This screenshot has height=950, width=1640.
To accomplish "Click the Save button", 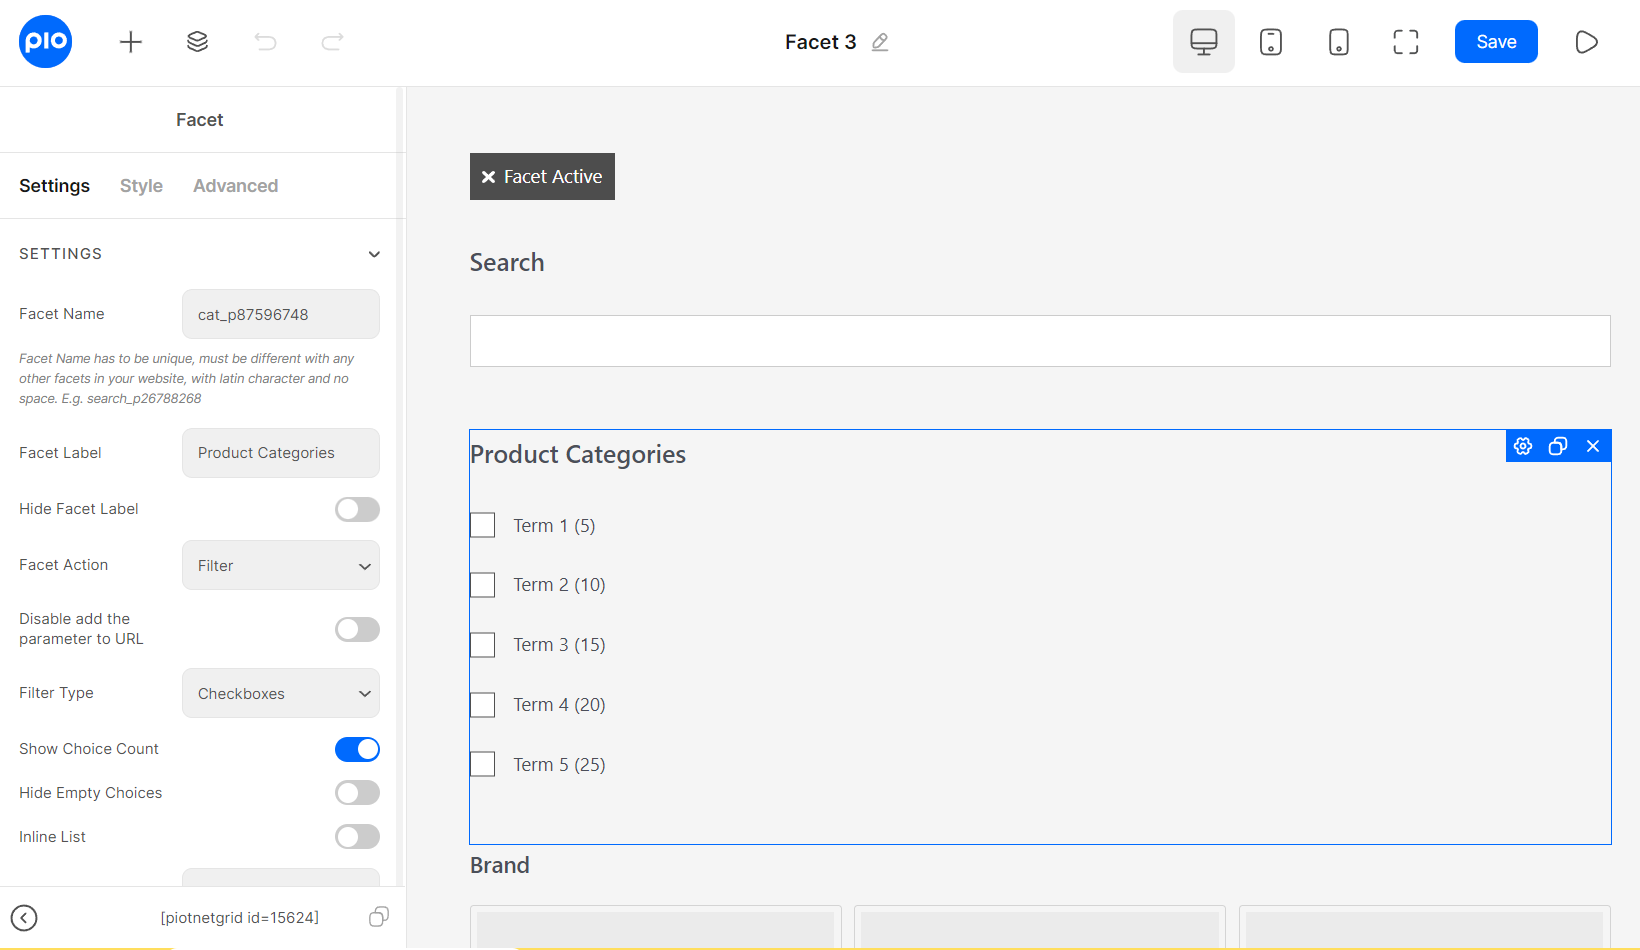I will tap(1496, 41).
